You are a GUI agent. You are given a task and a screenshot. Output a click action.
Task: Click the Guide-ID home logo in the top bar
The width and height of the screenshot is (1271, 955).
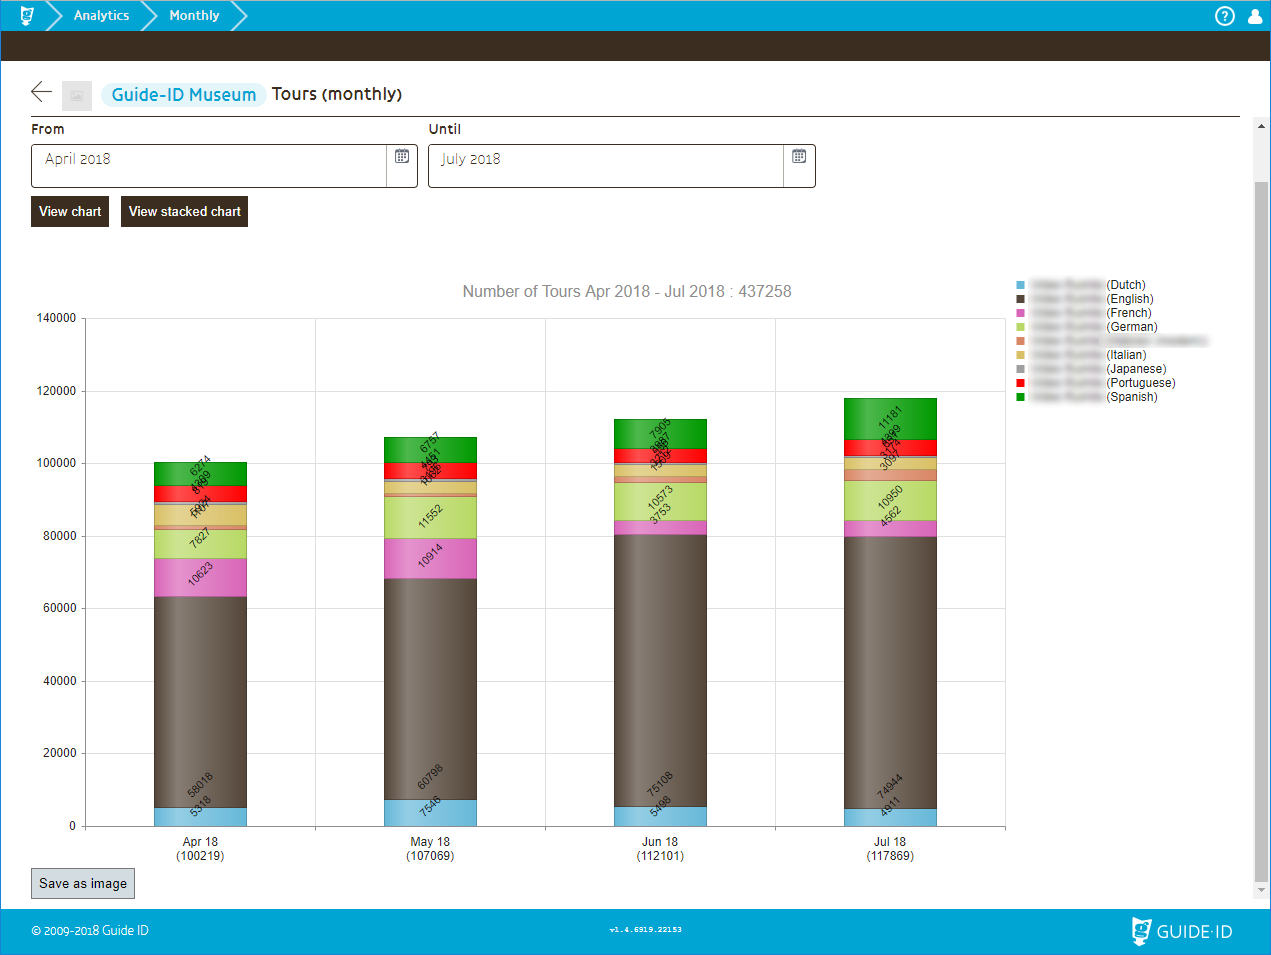27,15
